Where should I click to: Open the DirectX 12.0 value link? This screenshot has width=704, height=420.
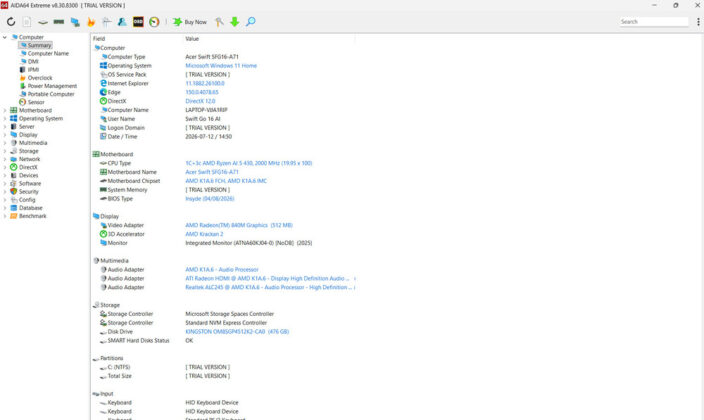[200, 101]
